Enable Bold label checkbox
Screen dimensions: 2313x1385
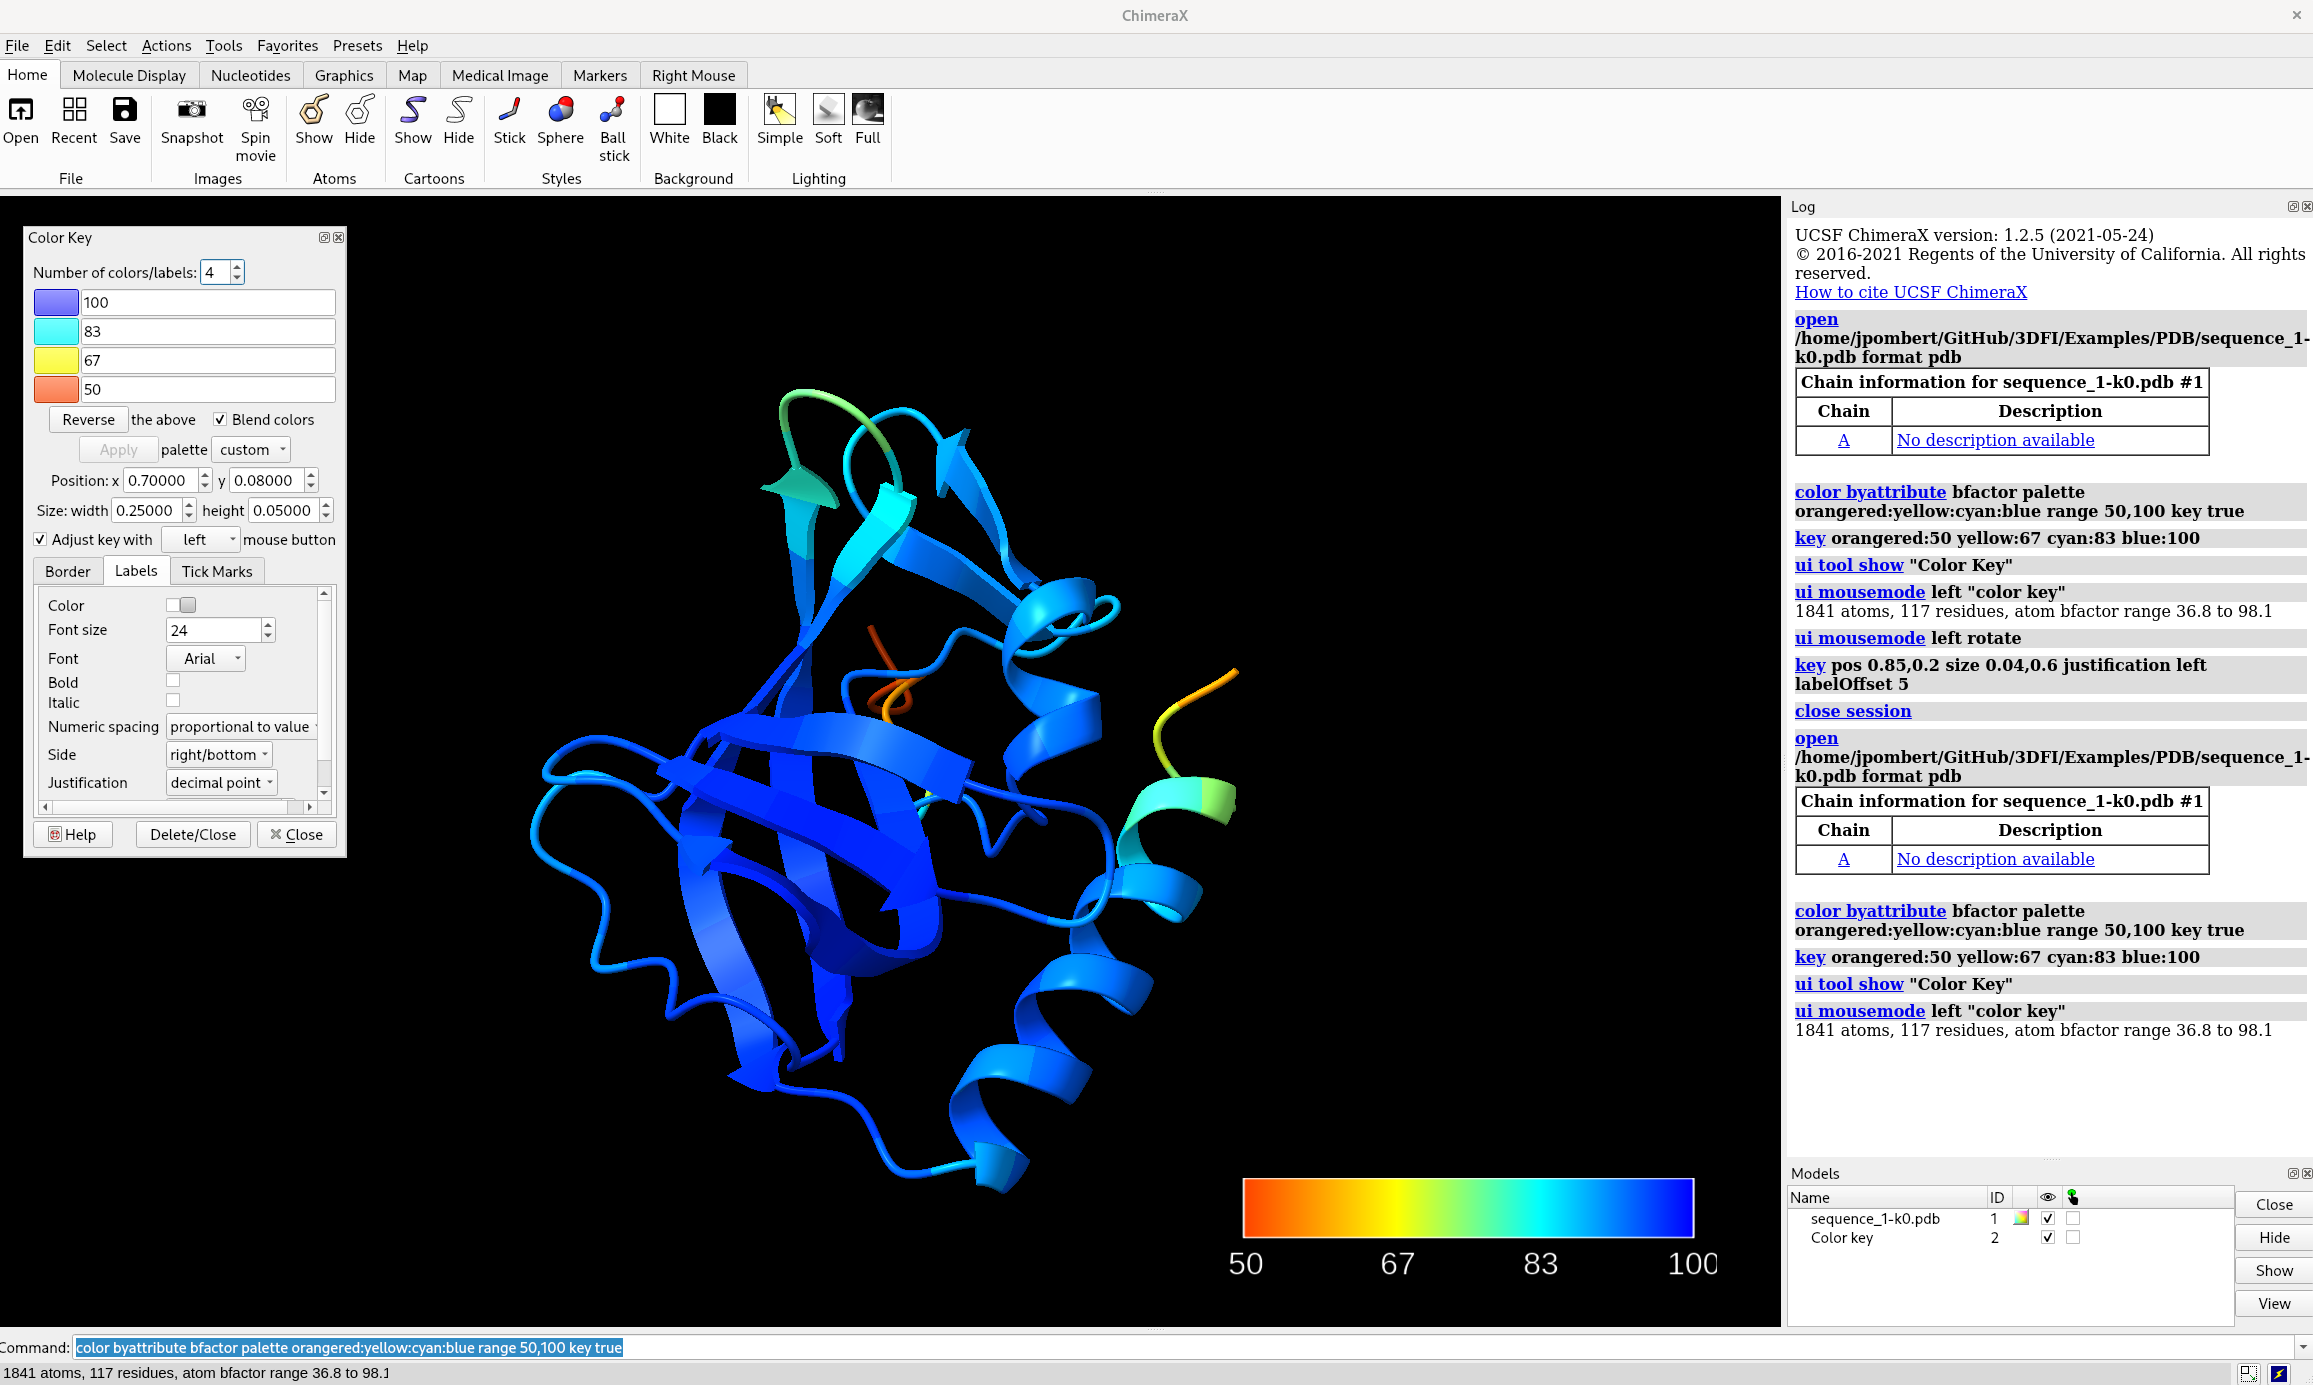tap(173, 680)
